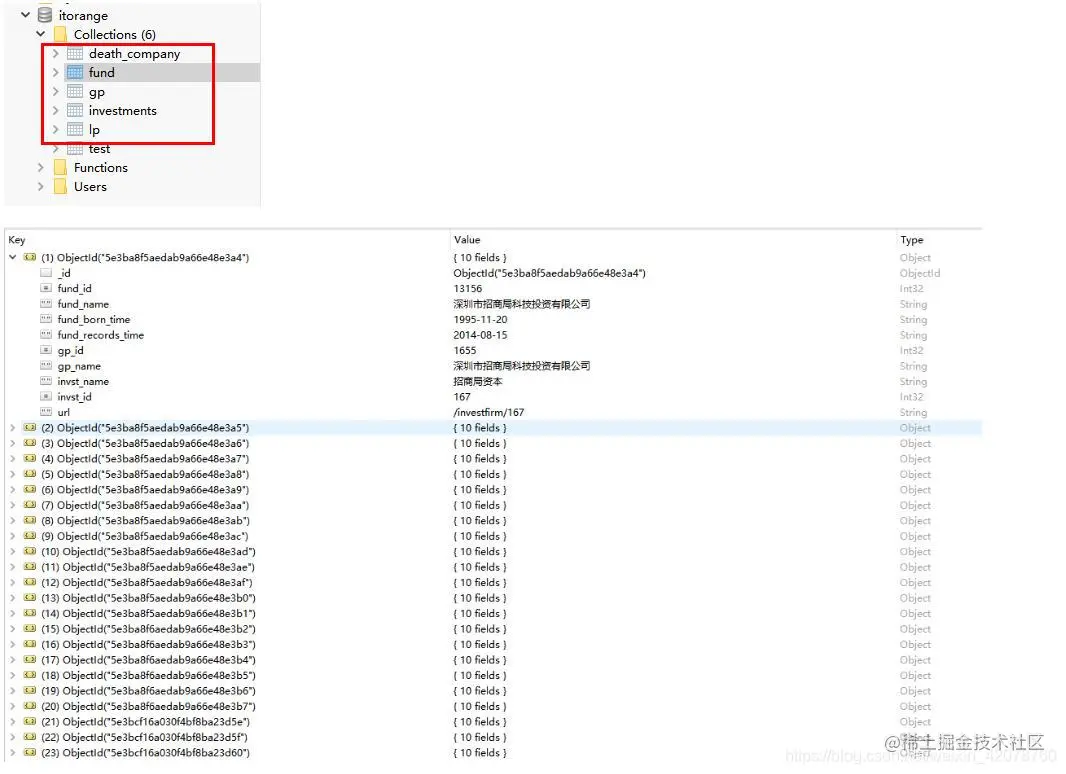Click the fund collection table icon
The image size is (1066, 774).
[75, 72]
